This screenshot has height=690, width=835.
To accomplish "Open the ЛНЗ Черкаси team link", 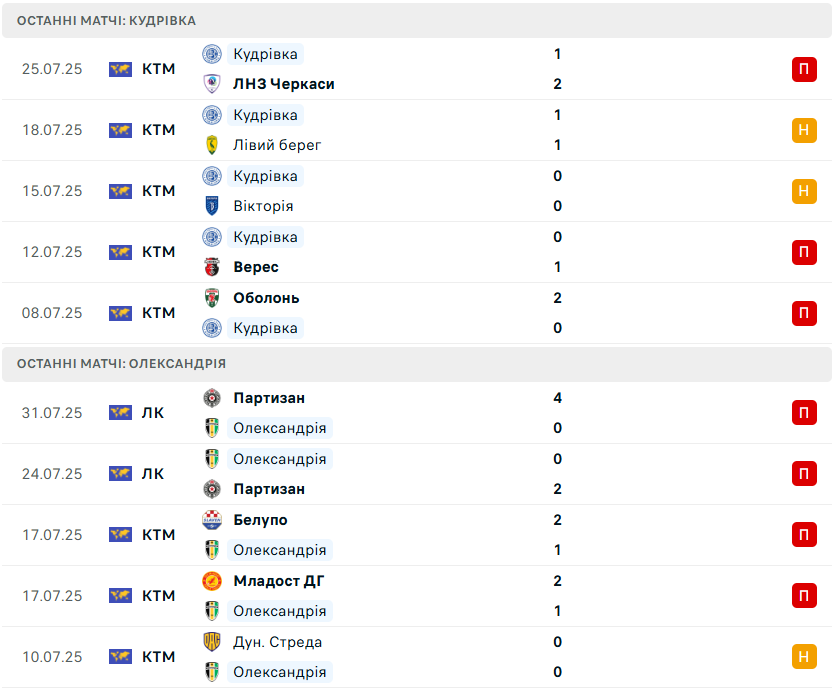I will point(283,84).
